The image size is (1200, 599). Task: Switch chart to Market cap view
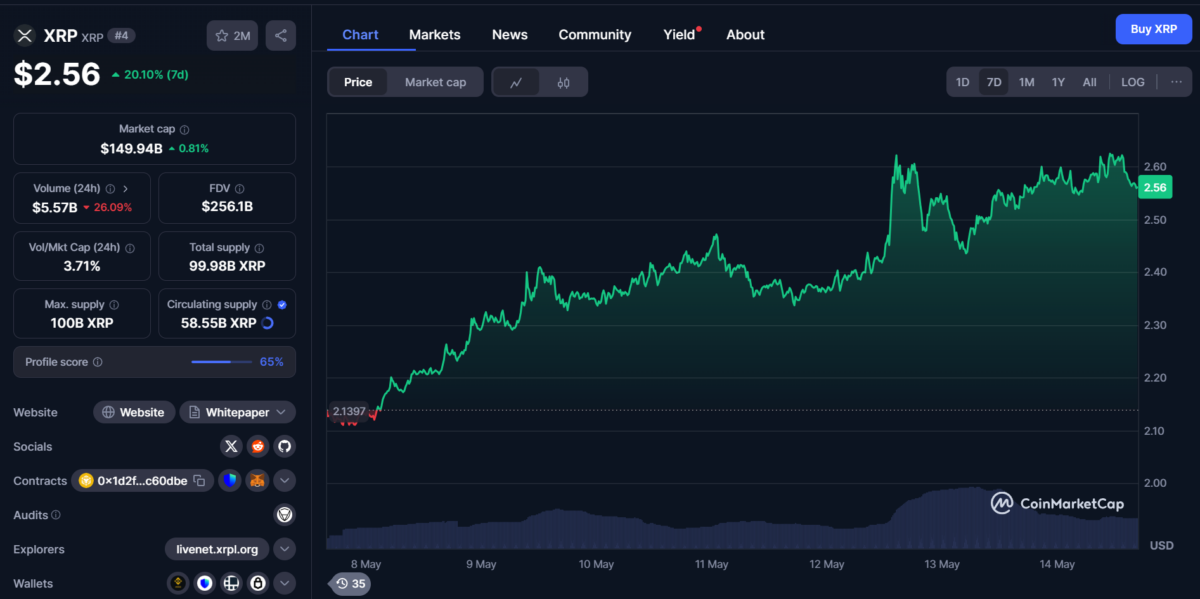tap(435, 82)
